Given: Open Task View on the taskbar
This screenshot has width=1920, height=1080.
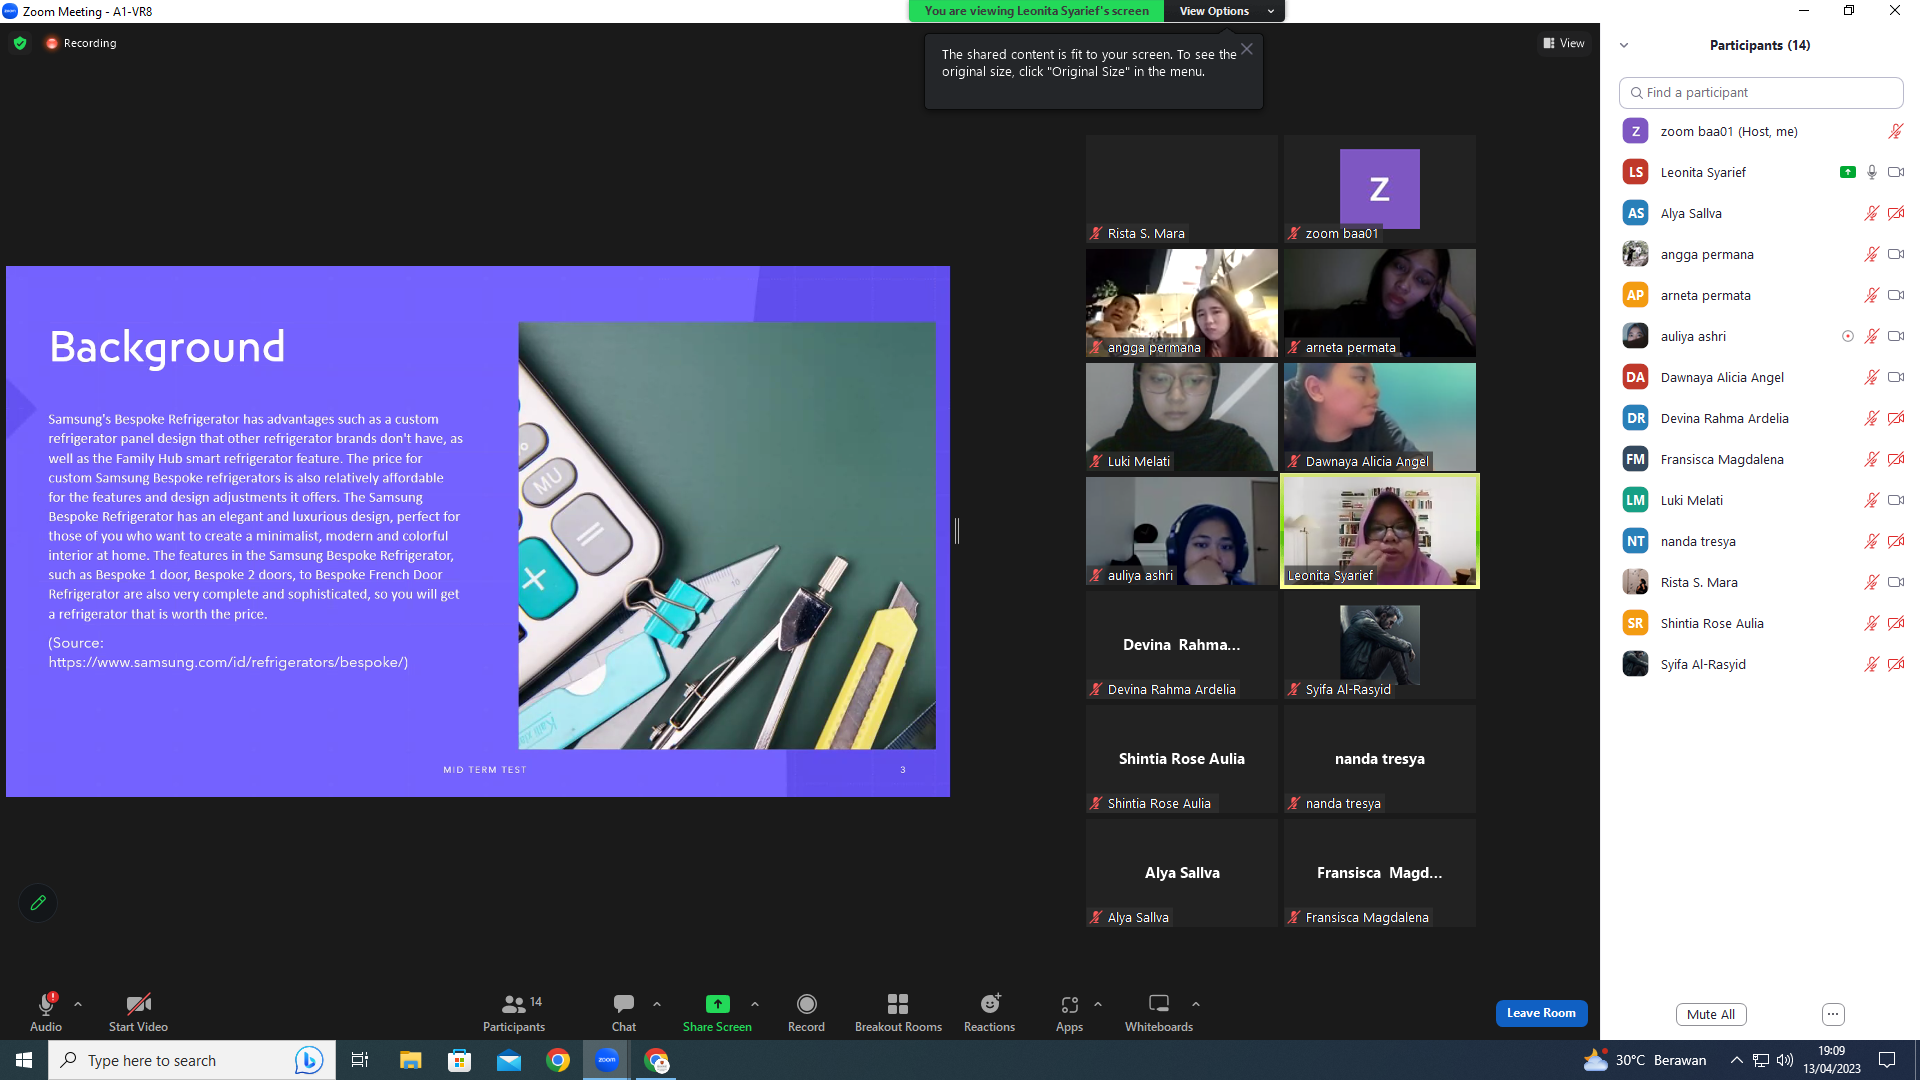Looking at the screenshot, I should [x=360, y=1060].
